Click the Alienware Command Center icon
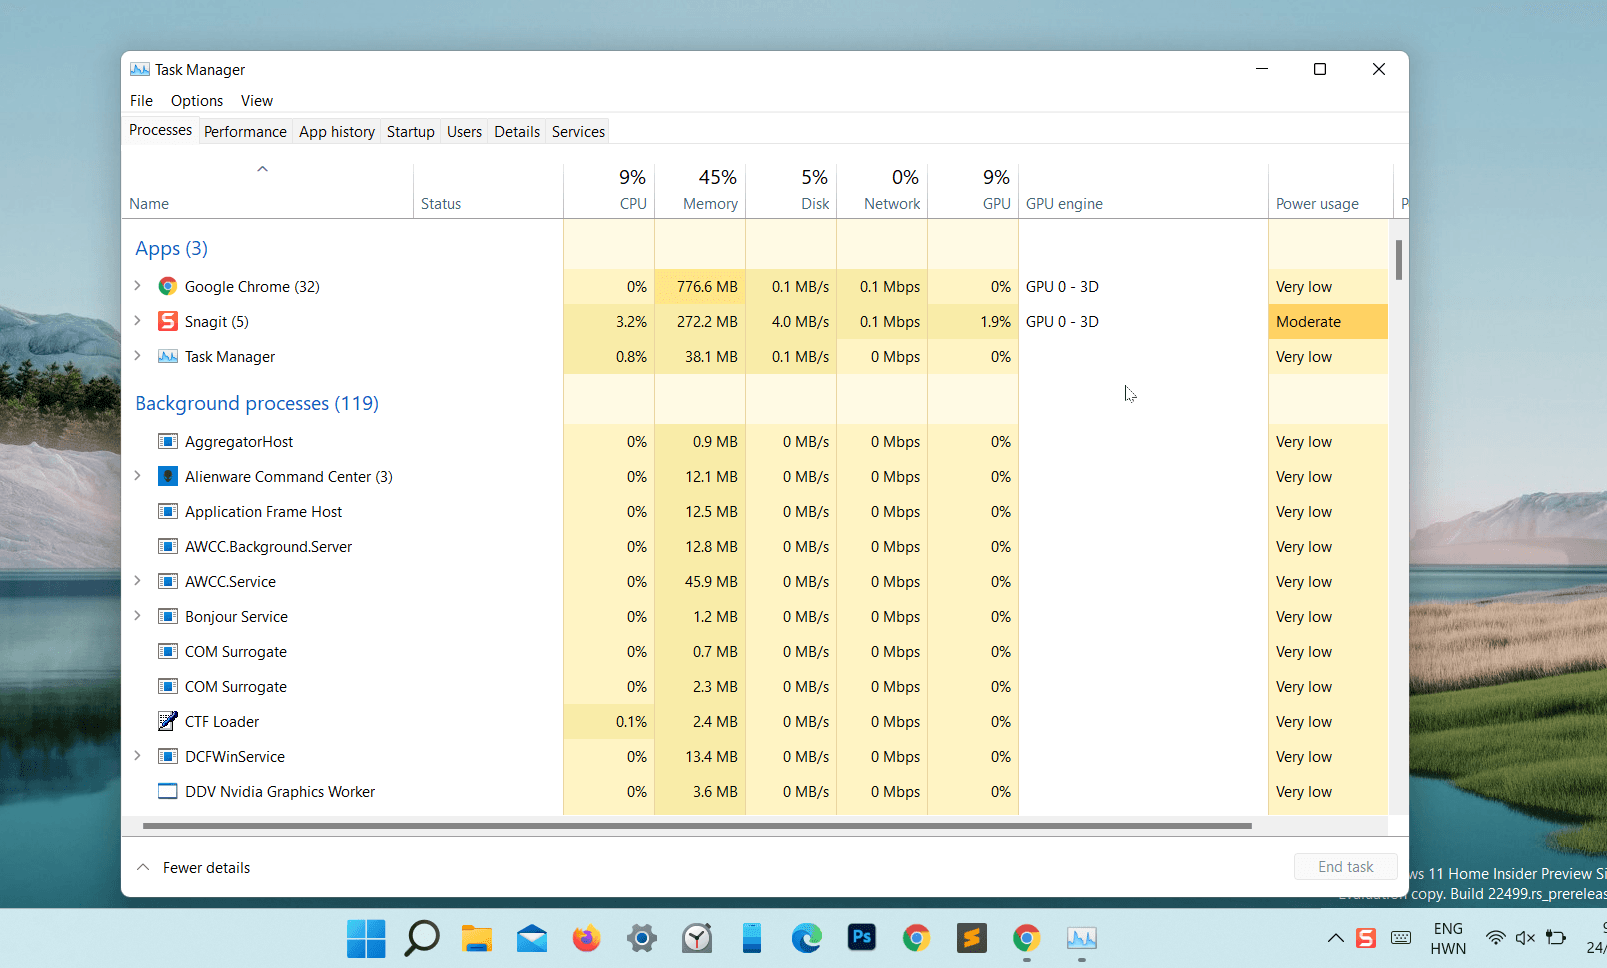This screenshot has height=968, width=1607. click(168, 477)
